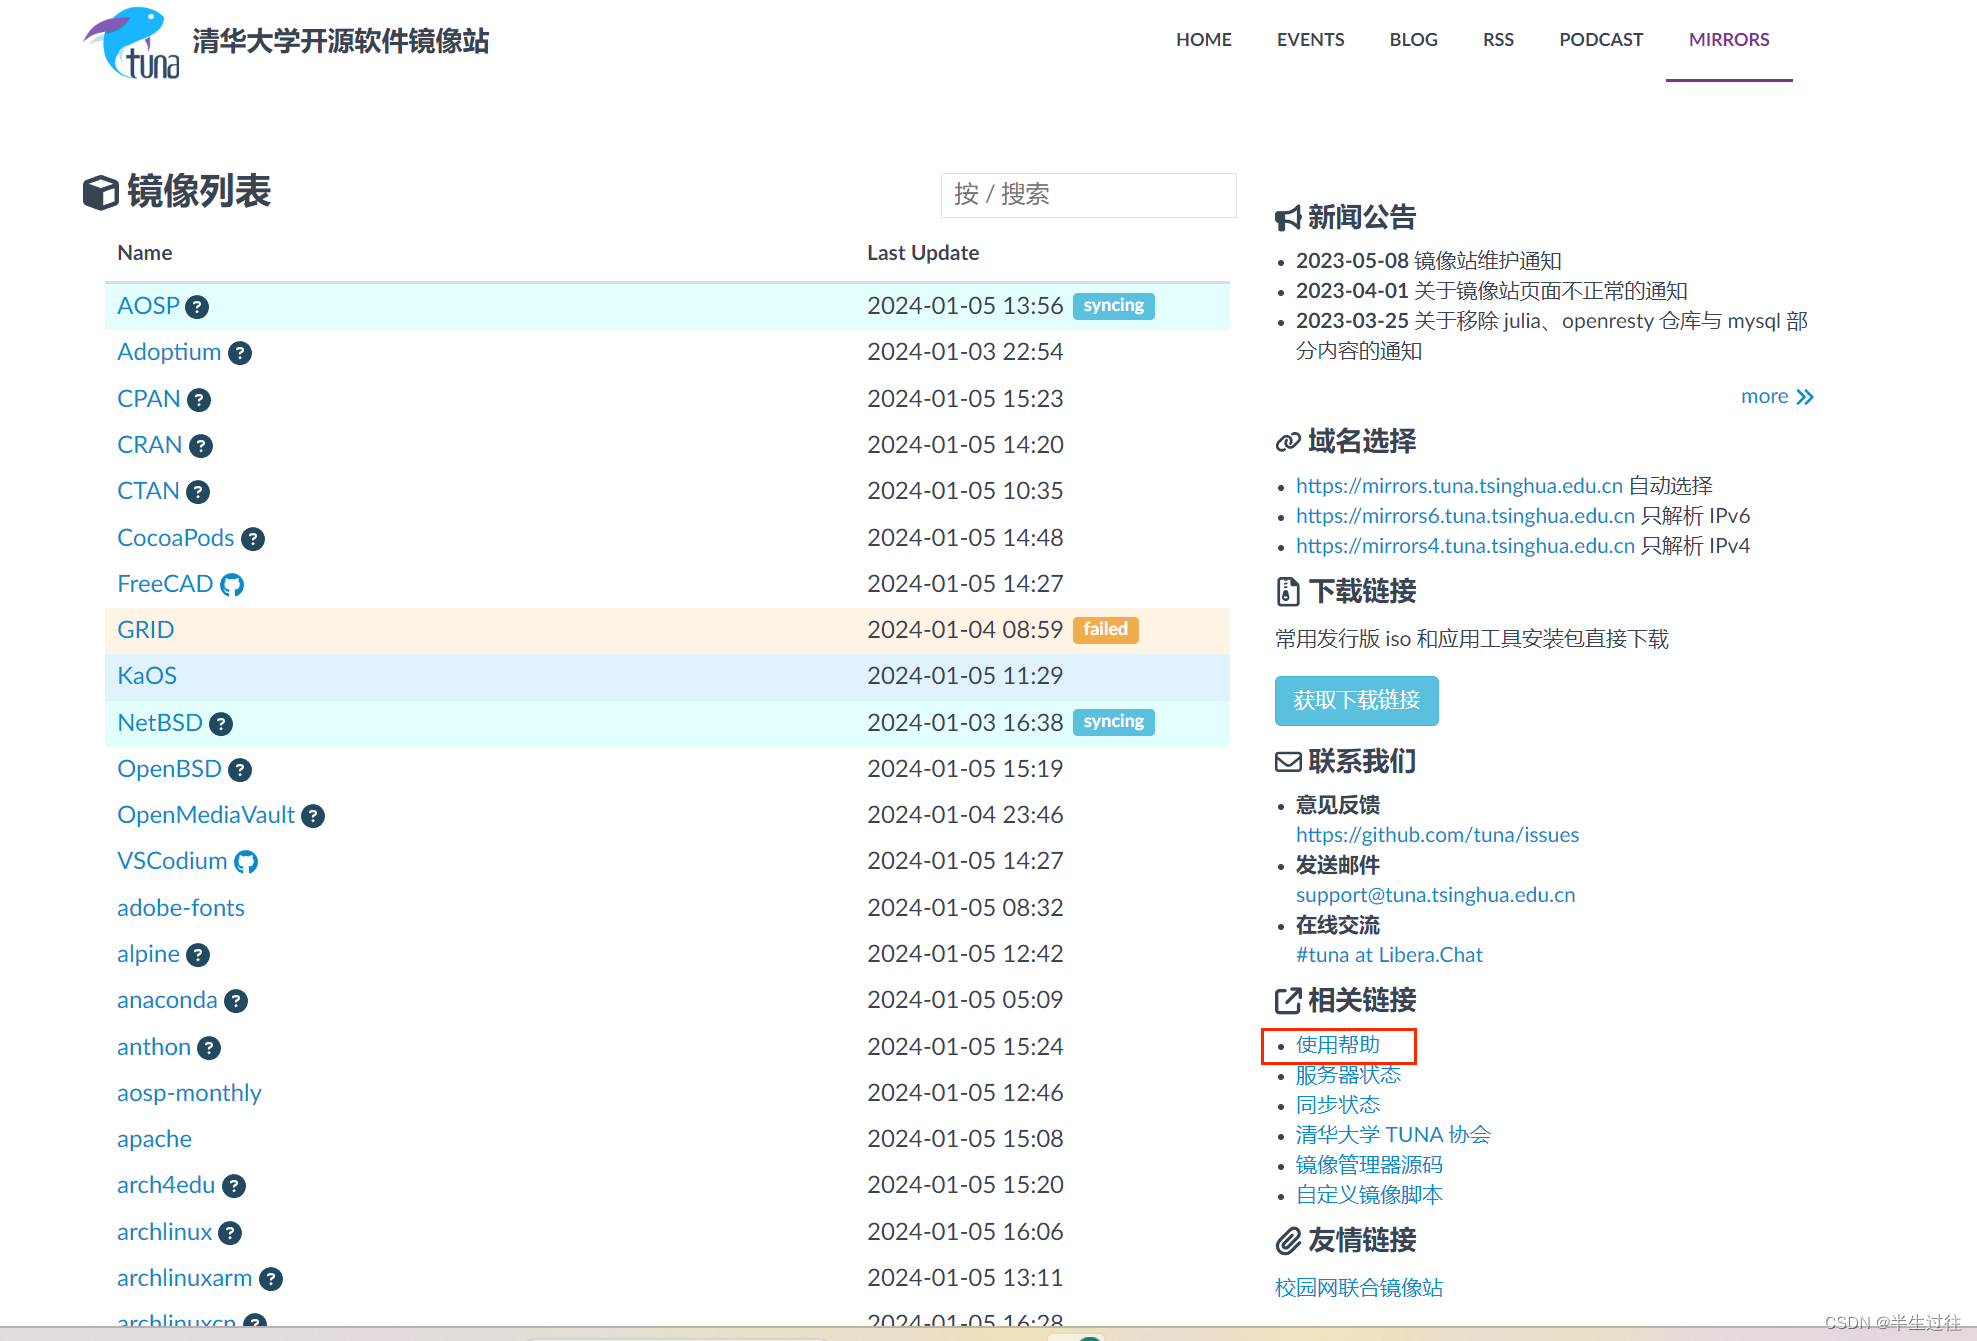The height and width of the screenshot is (1341, 1977).
Task: Click 使用帮助 highlighted link
Action: coord(1336,1043)
